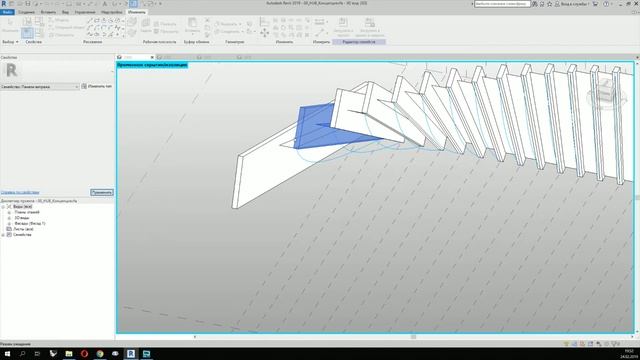Click the Revit icon in taskbar
The height and width of the screenshot is (360, 640).
pos(131,354)
